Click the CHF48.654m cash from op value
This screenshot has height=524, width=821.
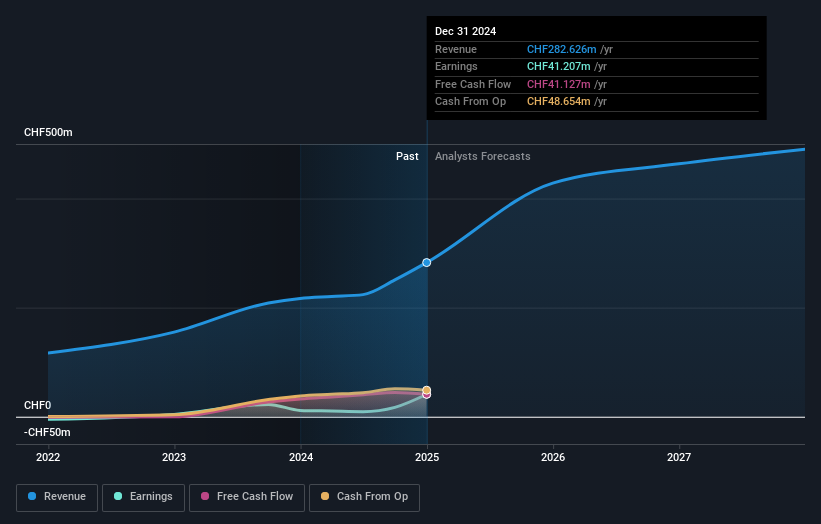[x=559, y=102]
